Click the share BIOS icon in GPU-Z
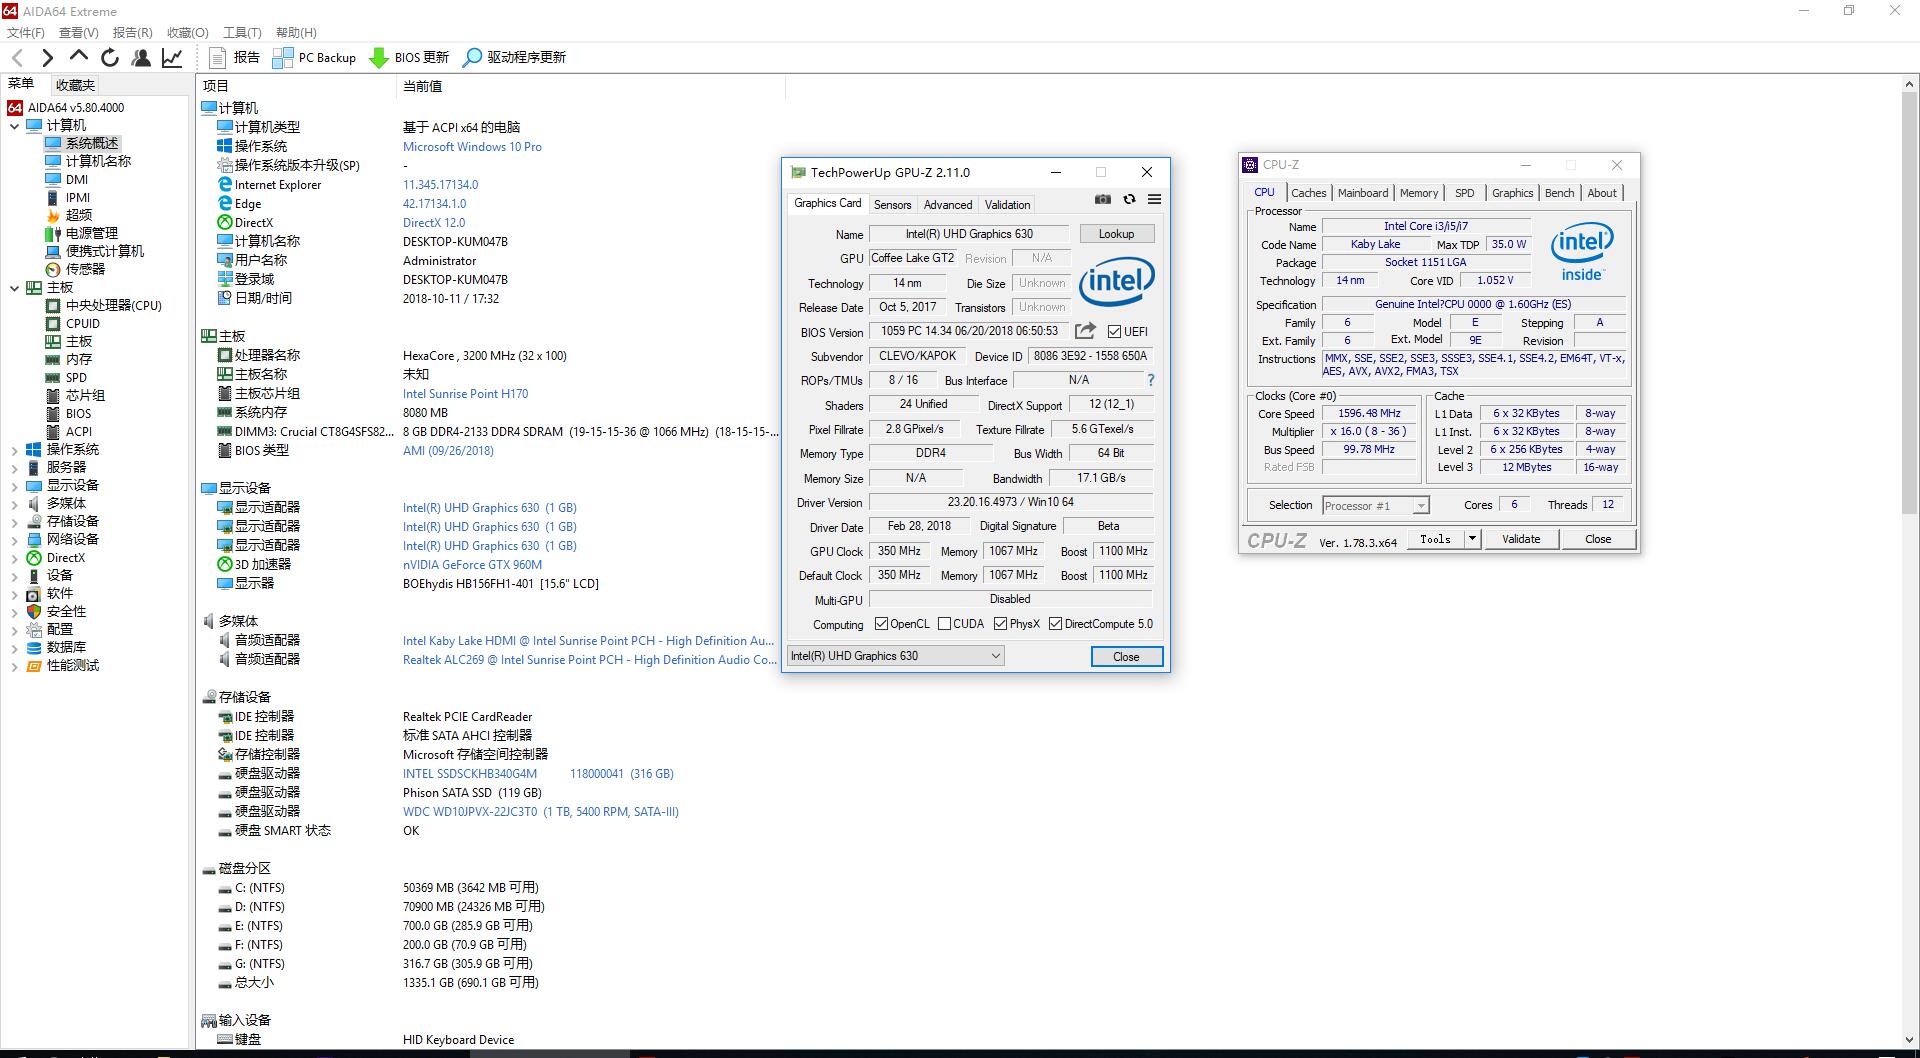 point(1085,331)
